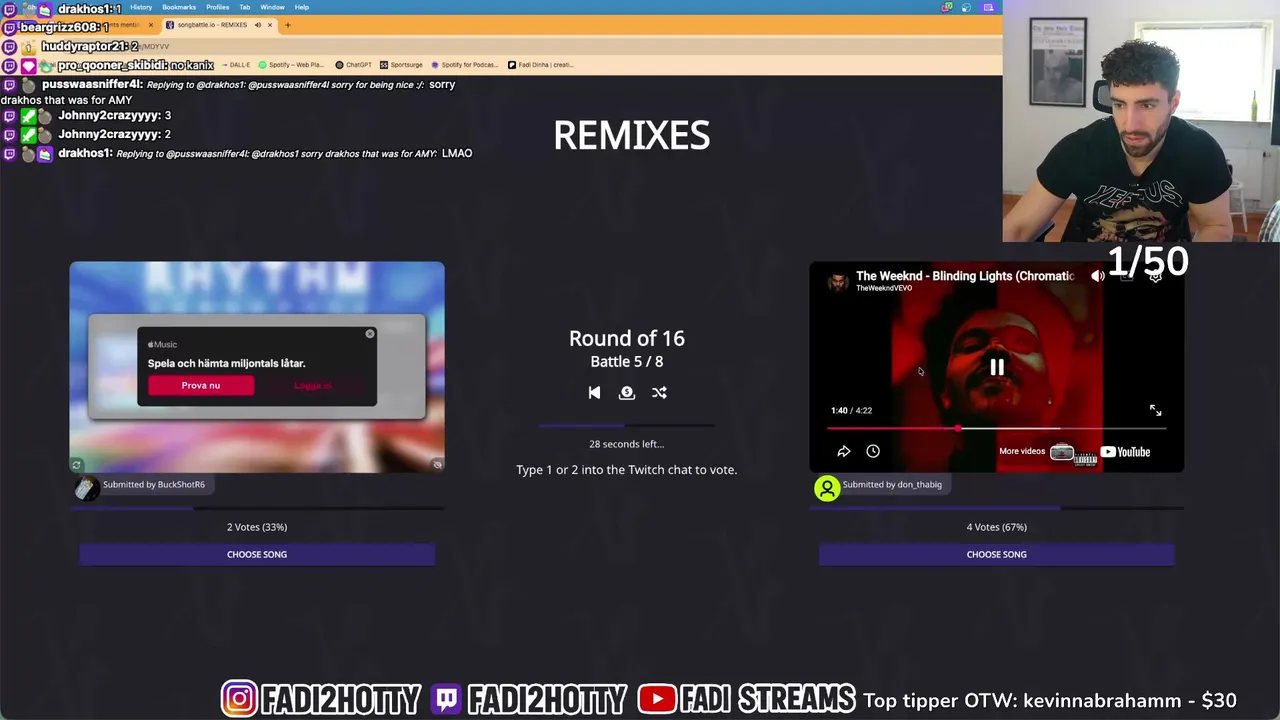Open the Help menu
1280x720 pixels.
(x=301, y=7)
